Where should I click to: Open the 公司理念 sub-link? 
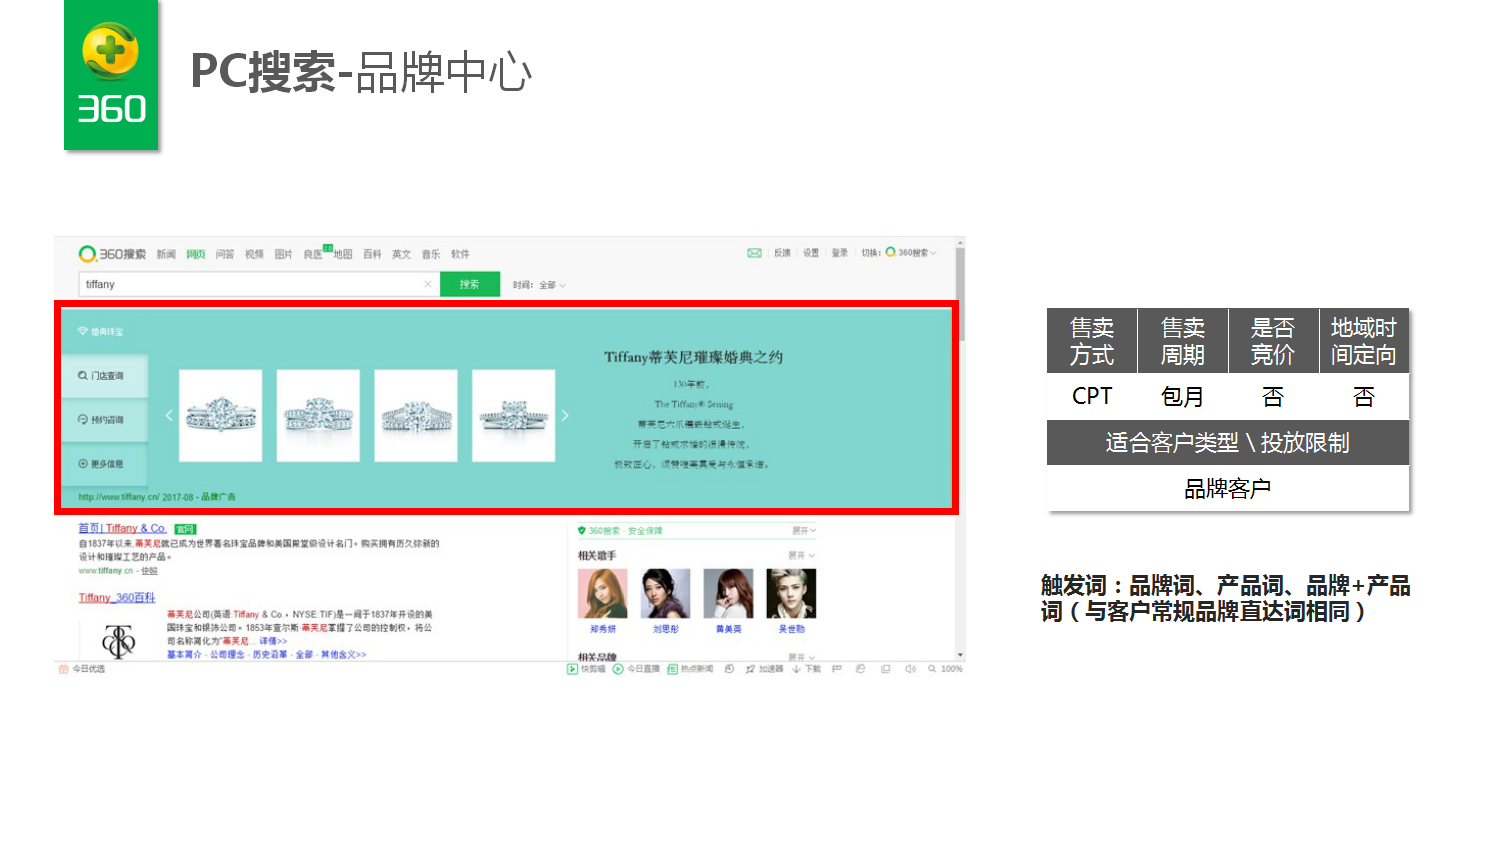pyautogui.click(x=227, y=655)
